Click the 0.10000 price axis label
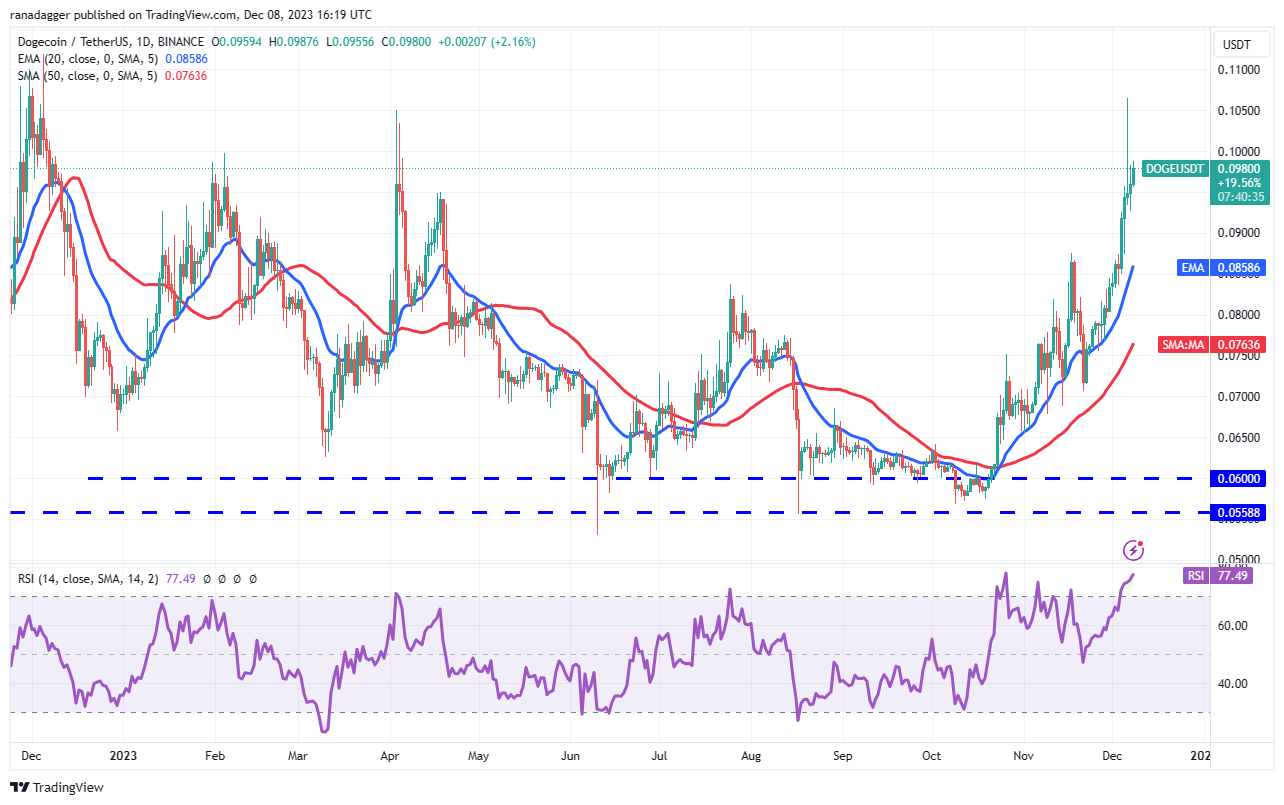 point(1238,151)
